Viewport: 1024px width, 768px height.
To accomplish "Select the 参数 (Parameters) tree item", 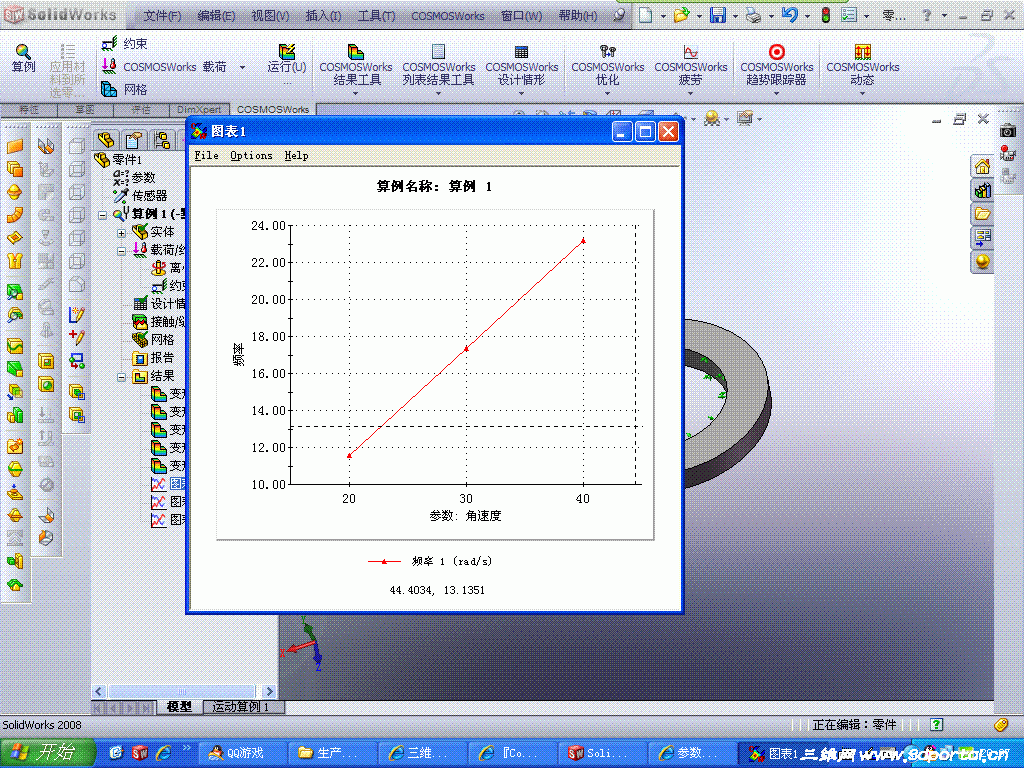I will [135, 178].
